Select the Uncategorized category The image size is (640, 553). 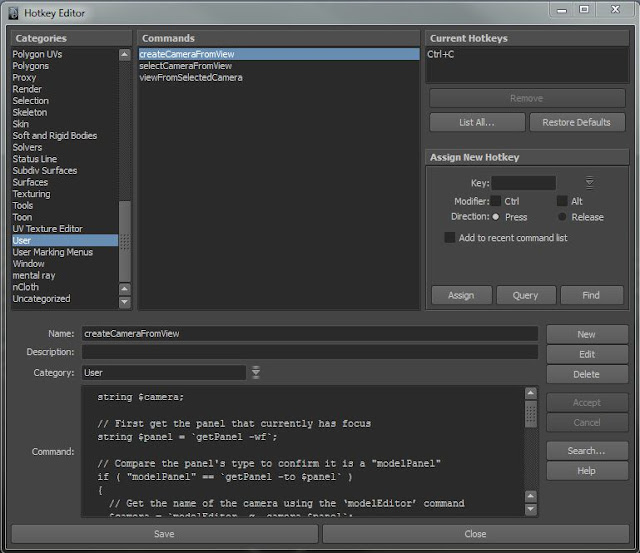tap(64, 299)
